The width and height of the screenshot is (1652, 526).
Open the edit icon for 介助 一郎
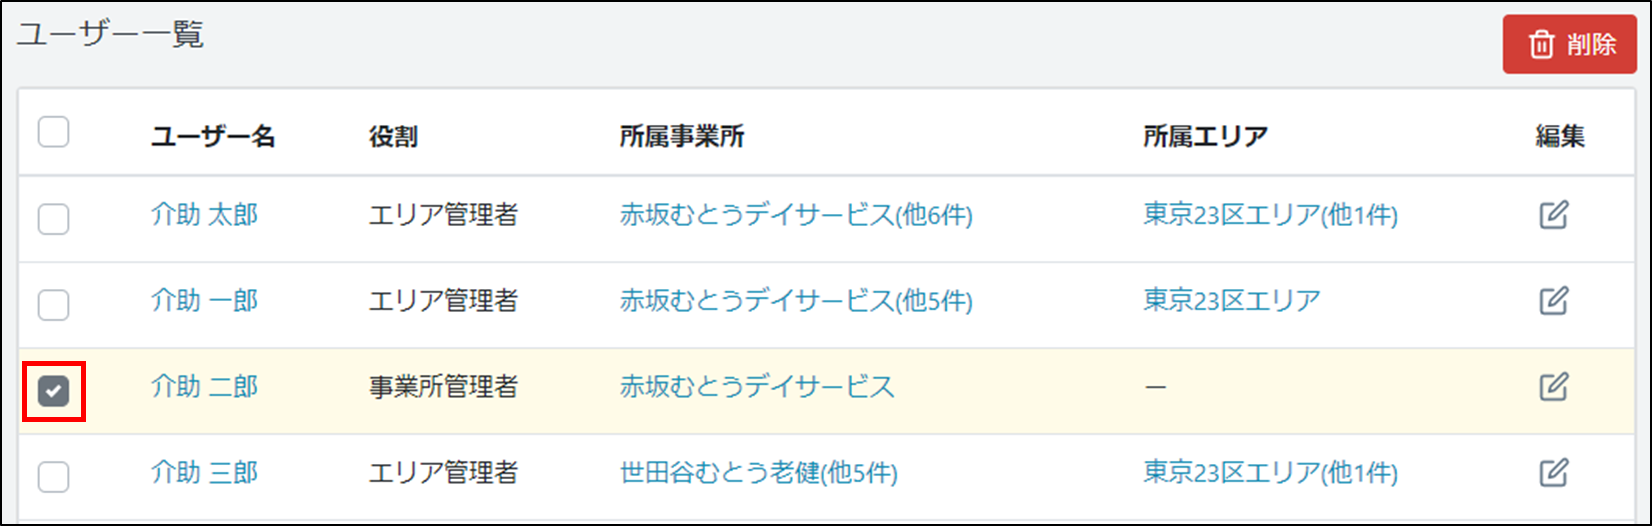(1553, 301)
